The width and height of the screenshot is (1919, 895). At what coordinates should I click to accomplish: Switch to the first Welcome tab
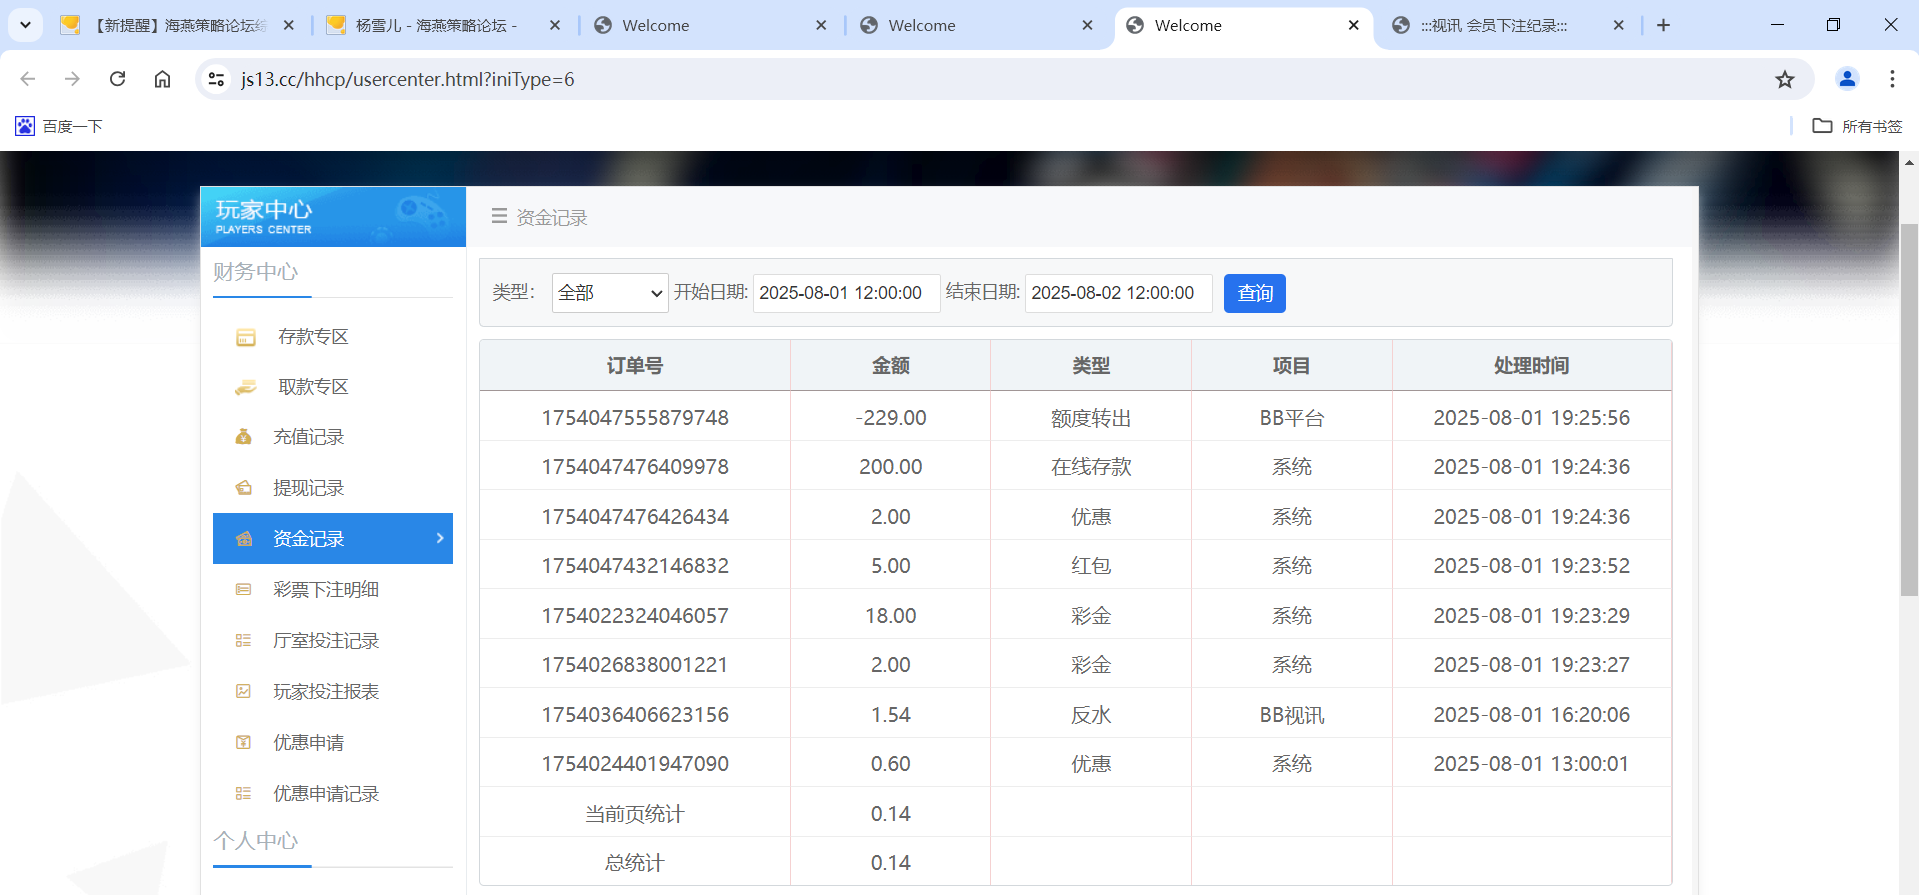click(711, 25)
